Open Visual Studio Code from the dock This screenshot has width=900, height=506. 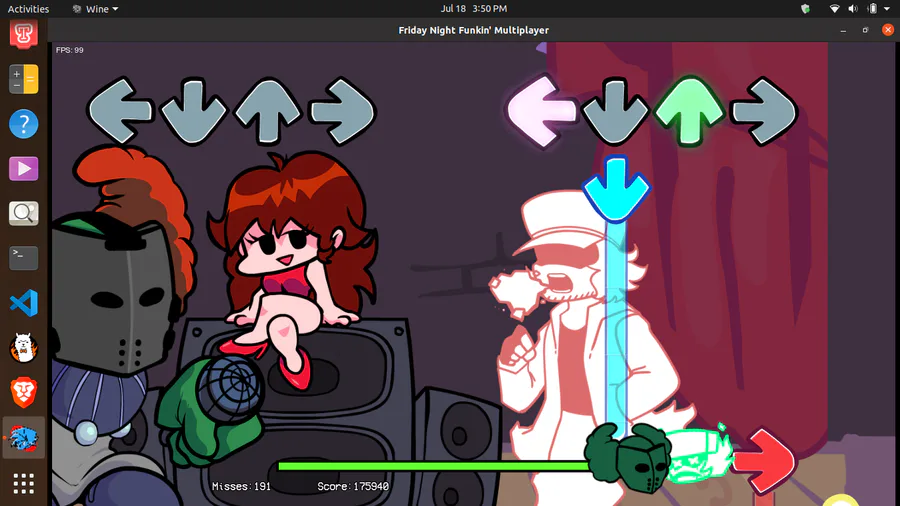click(24, 303)
